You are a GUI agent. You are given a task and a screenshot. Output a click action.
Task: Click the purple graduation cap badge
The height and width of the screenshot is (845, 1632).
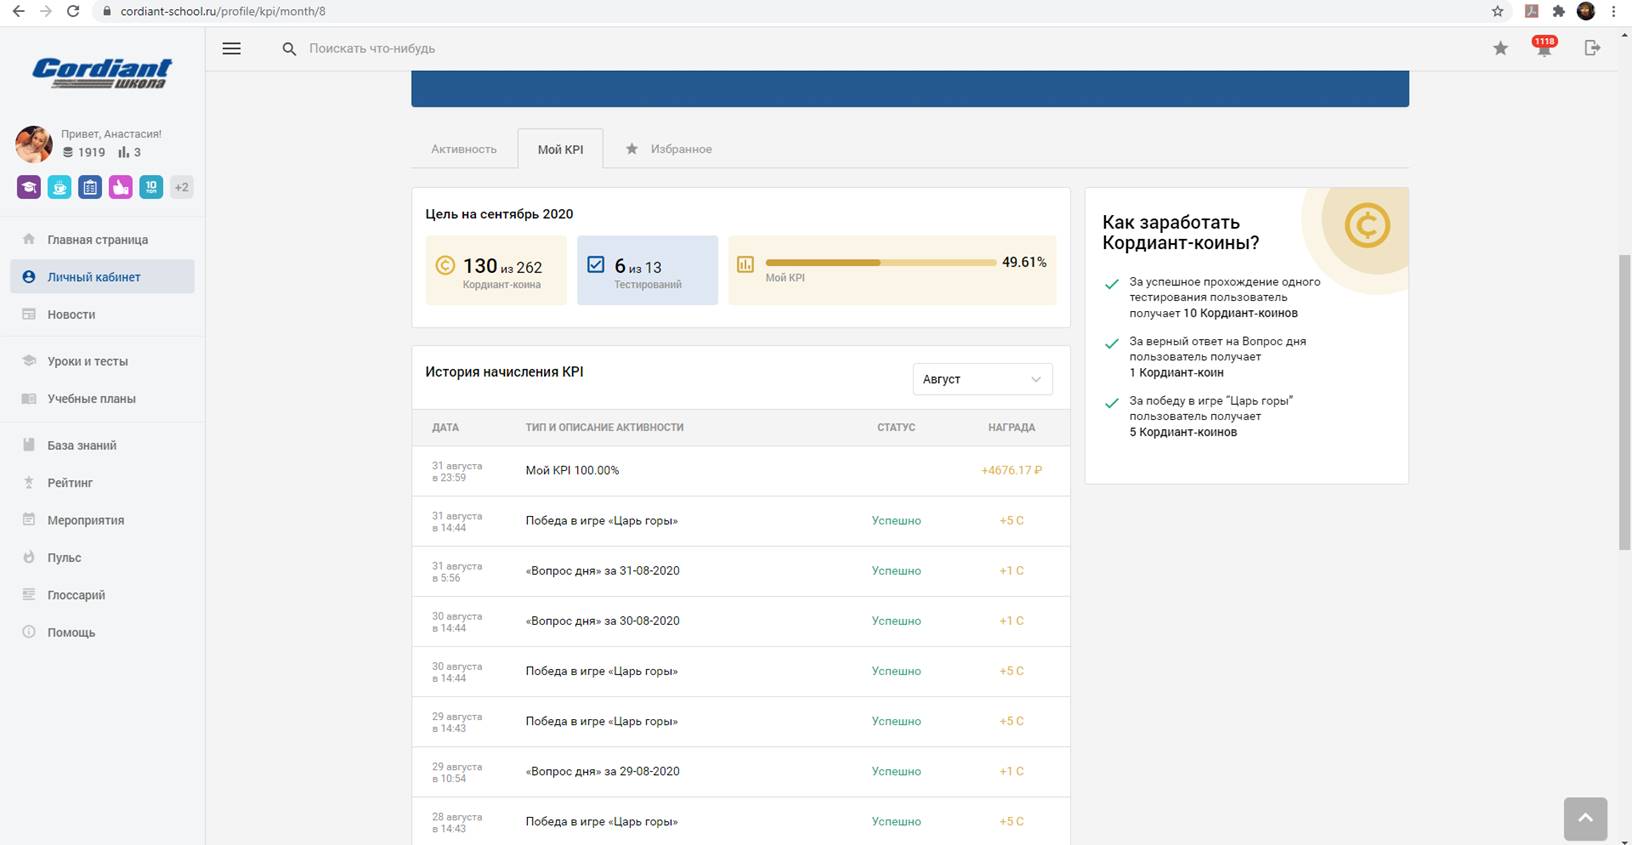pyautogui.click(x=29, y=187)
